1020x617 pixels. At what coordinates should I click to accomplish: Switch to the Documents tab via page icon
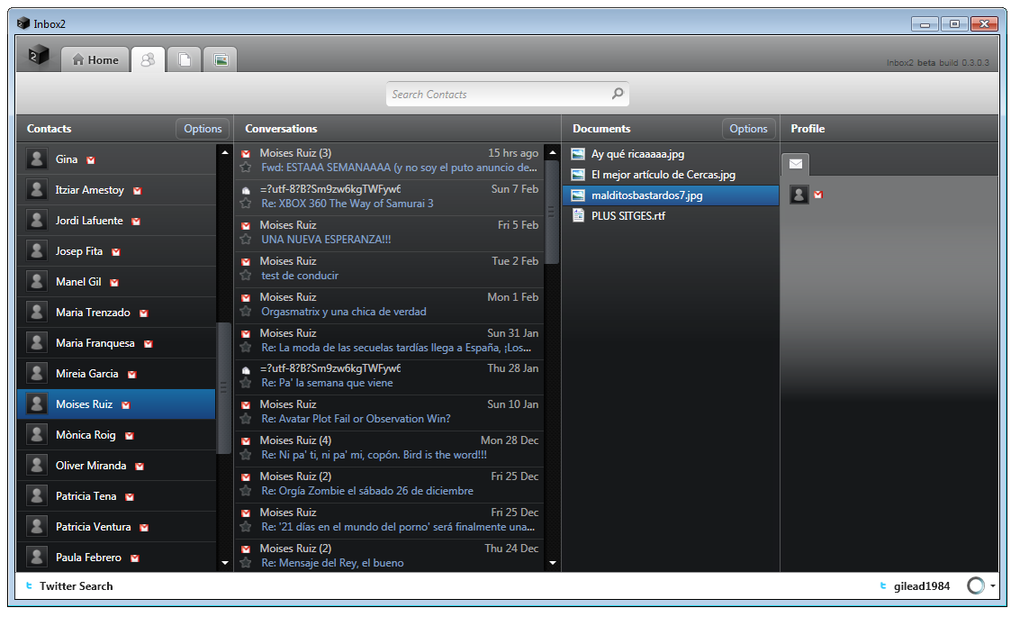184,59
